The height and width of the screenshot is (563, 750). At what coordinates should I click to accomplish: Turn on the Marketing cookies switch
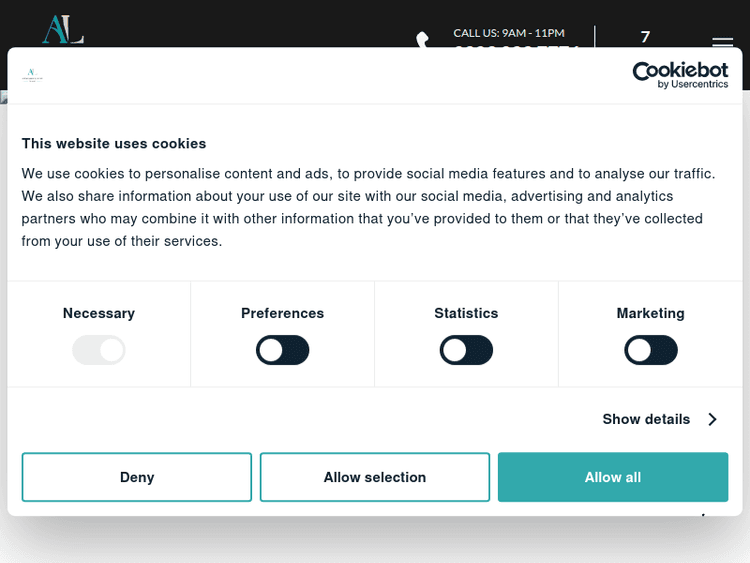tap(651, 350)
